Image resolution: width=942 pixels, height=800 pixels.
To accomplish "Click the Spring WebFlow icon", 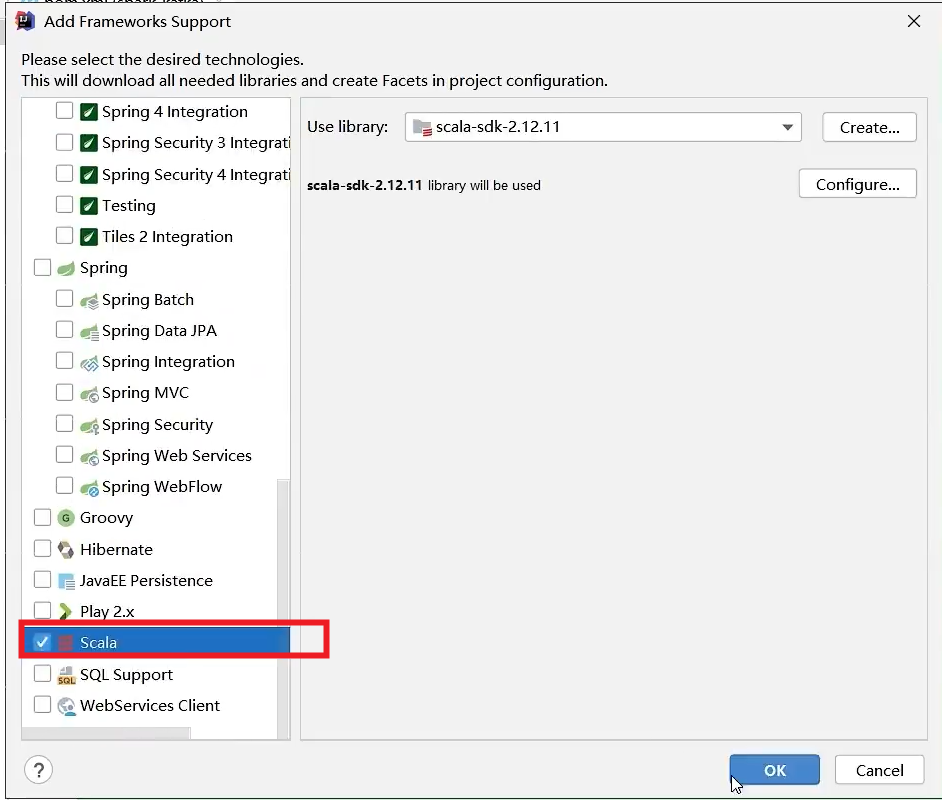I will point(89,487).
